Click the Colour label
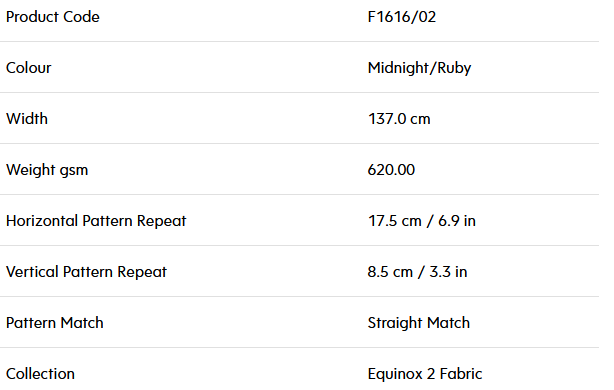614x390 pixels. point(29,68)
